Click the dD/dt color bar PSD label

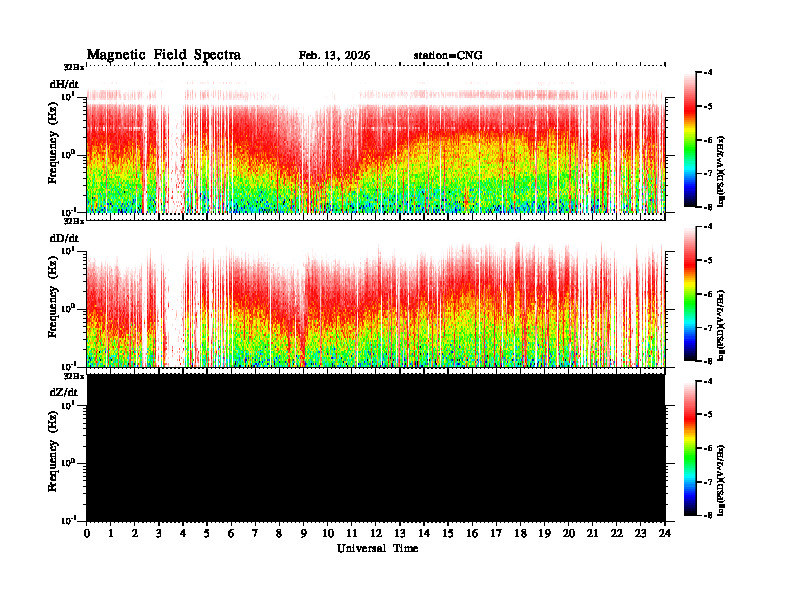721,325
